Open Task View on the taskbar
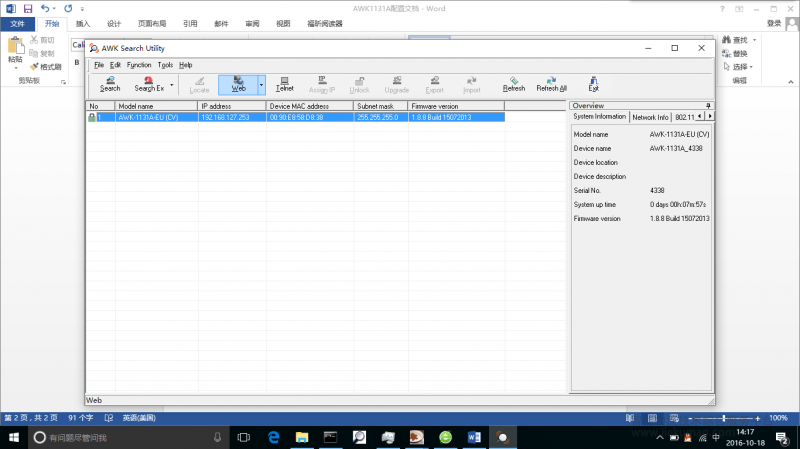 pyautogui.click(x=244, y=437)
